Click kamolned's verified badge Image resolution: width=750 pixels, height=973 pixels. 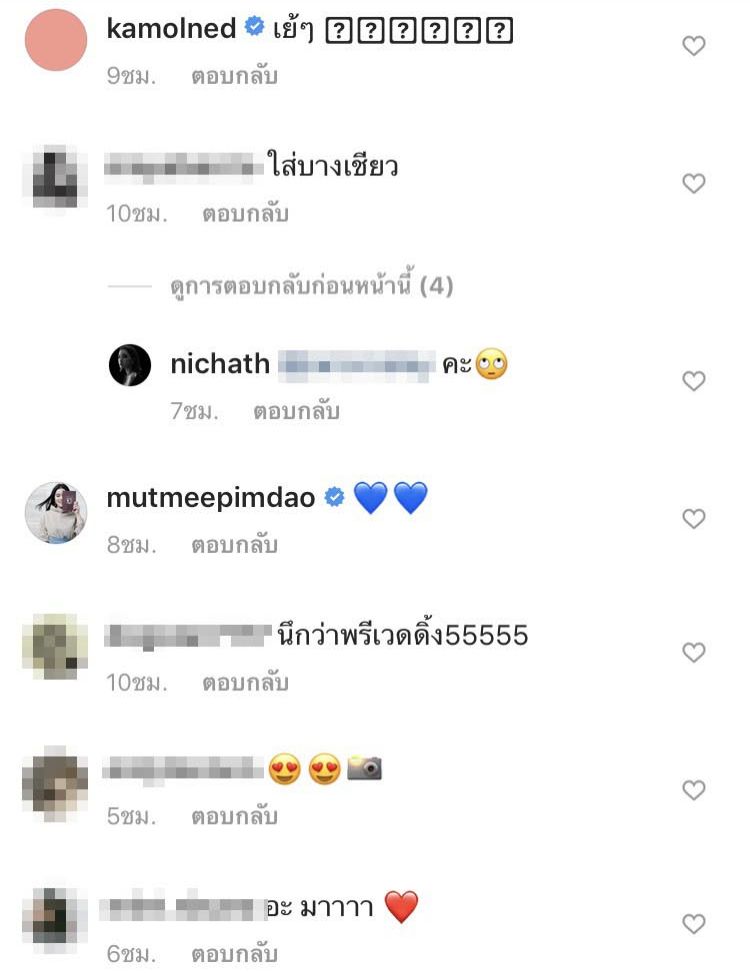(254, 27)
